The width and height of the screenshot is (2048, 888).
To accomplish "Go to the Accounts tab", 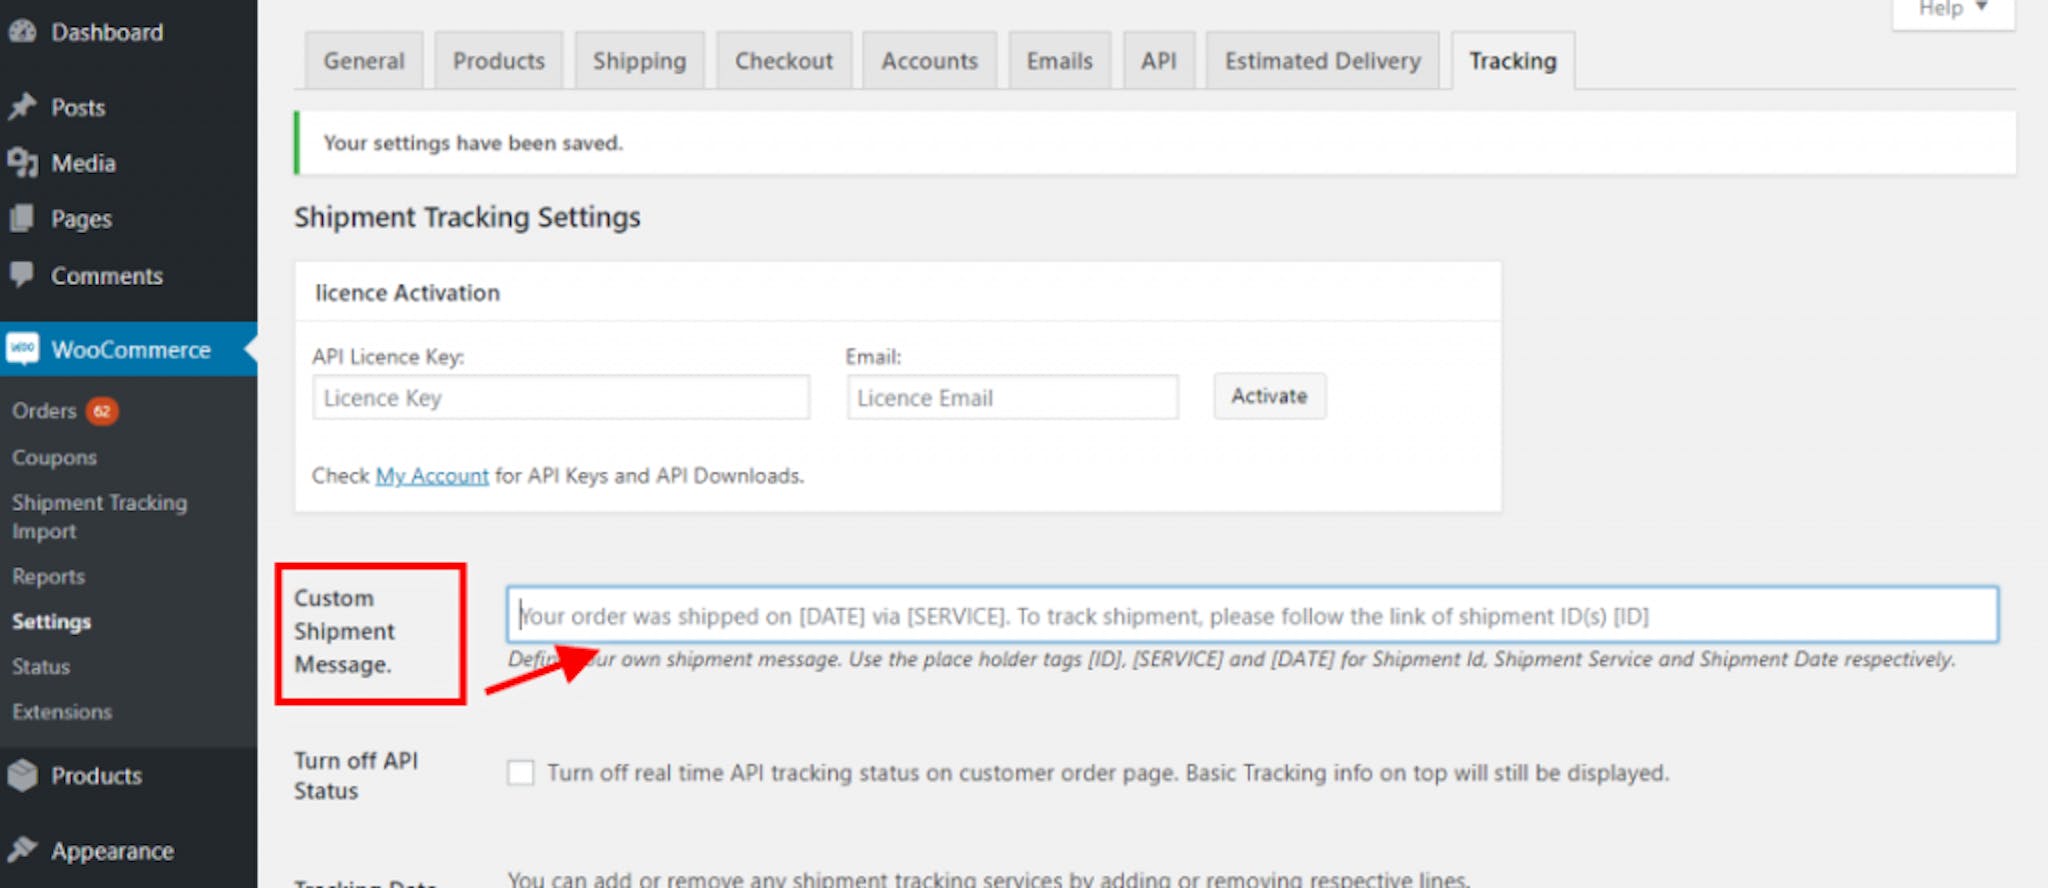I will (x=930, y=61).
